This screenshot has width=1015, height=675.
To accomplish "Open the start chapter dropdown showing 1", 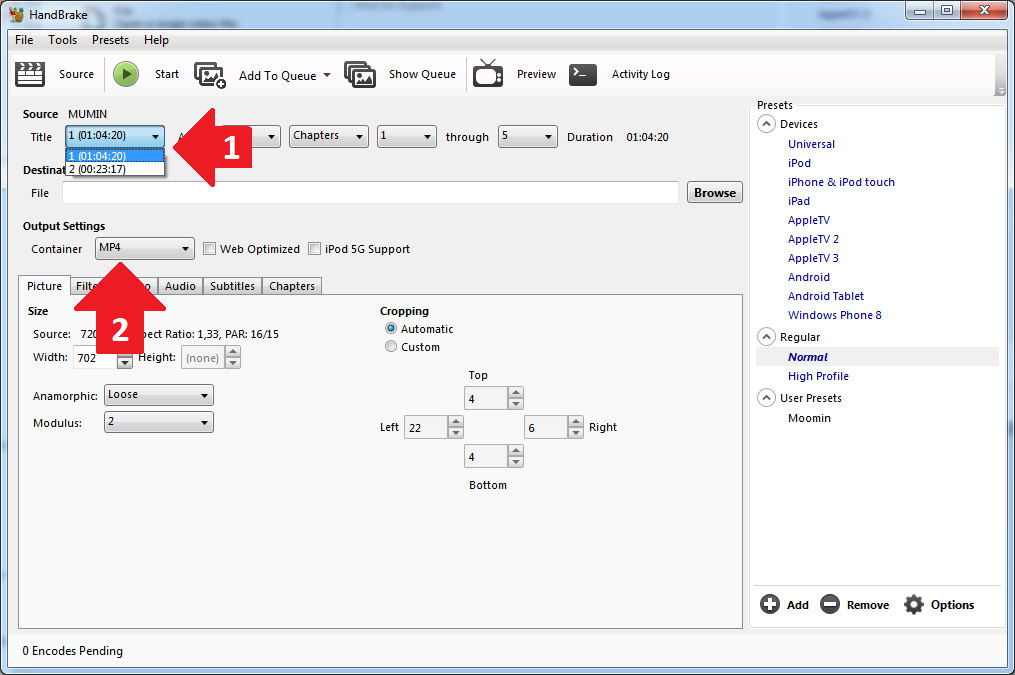I will coord(407,136).
